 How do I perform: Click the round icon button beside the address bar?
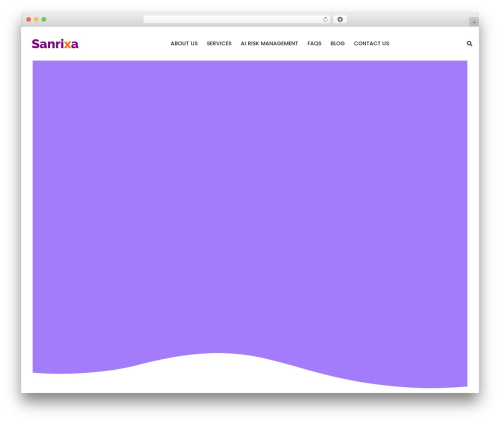click(340, 19)
